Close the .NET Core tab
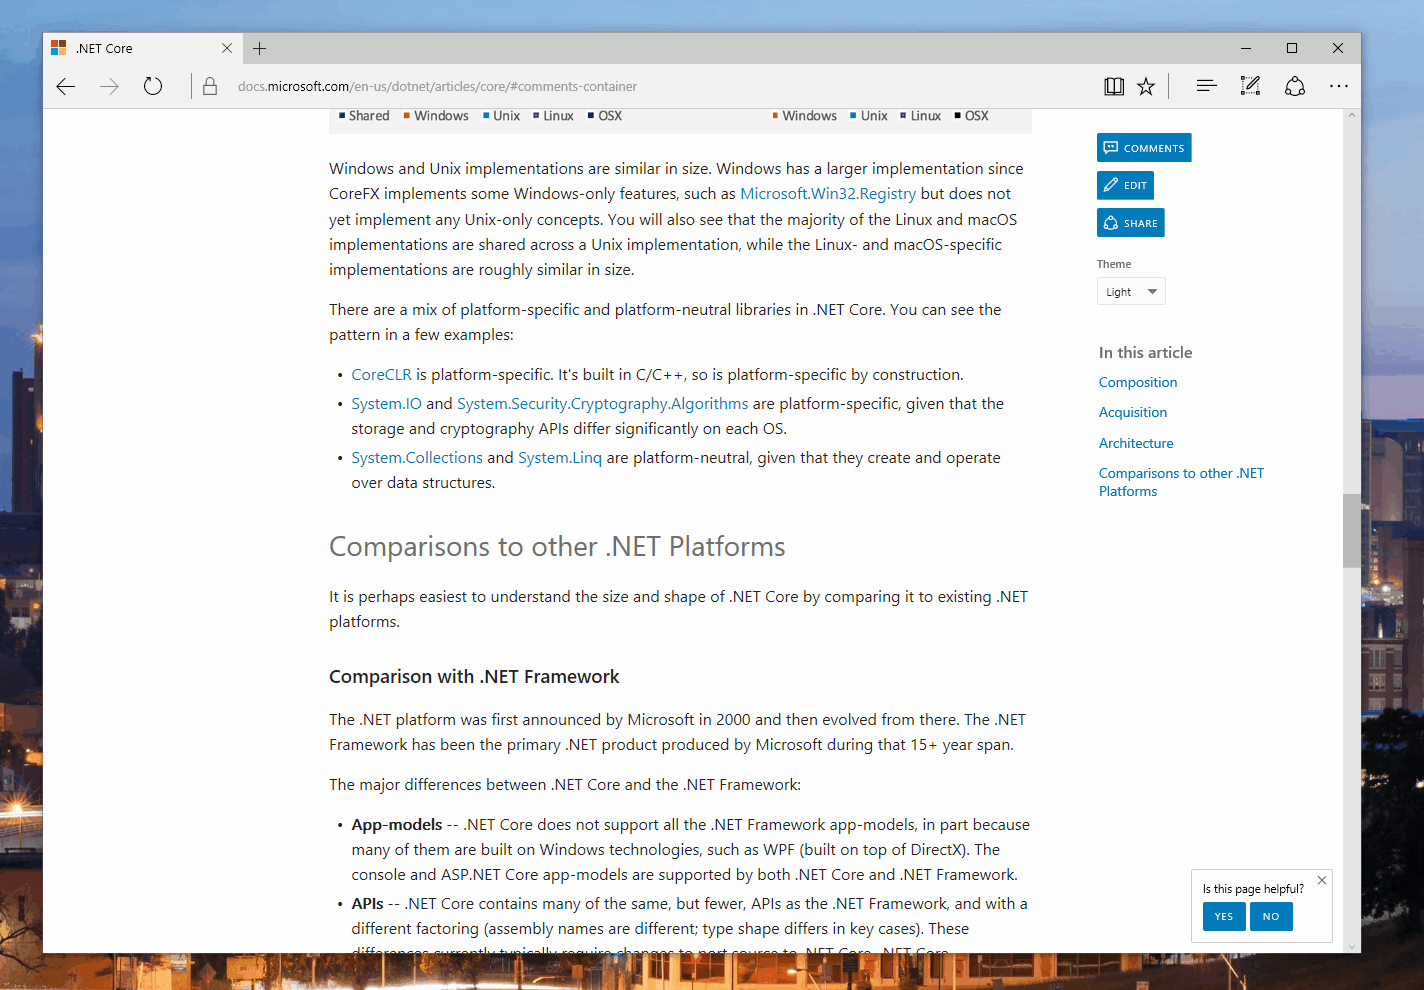The height and width of the screenshot is (990, 1424). (227, 48)
